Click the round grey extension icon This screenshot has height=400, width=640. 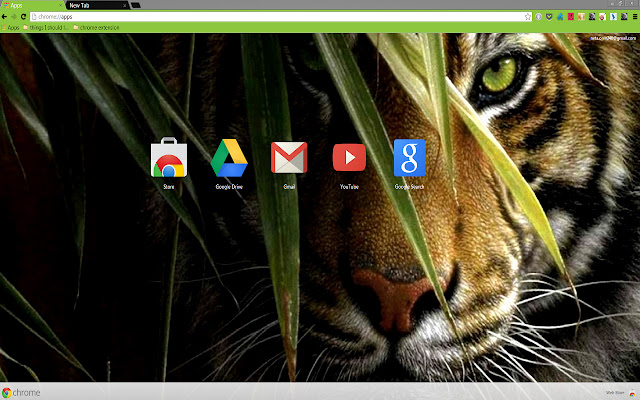[538, 17]
